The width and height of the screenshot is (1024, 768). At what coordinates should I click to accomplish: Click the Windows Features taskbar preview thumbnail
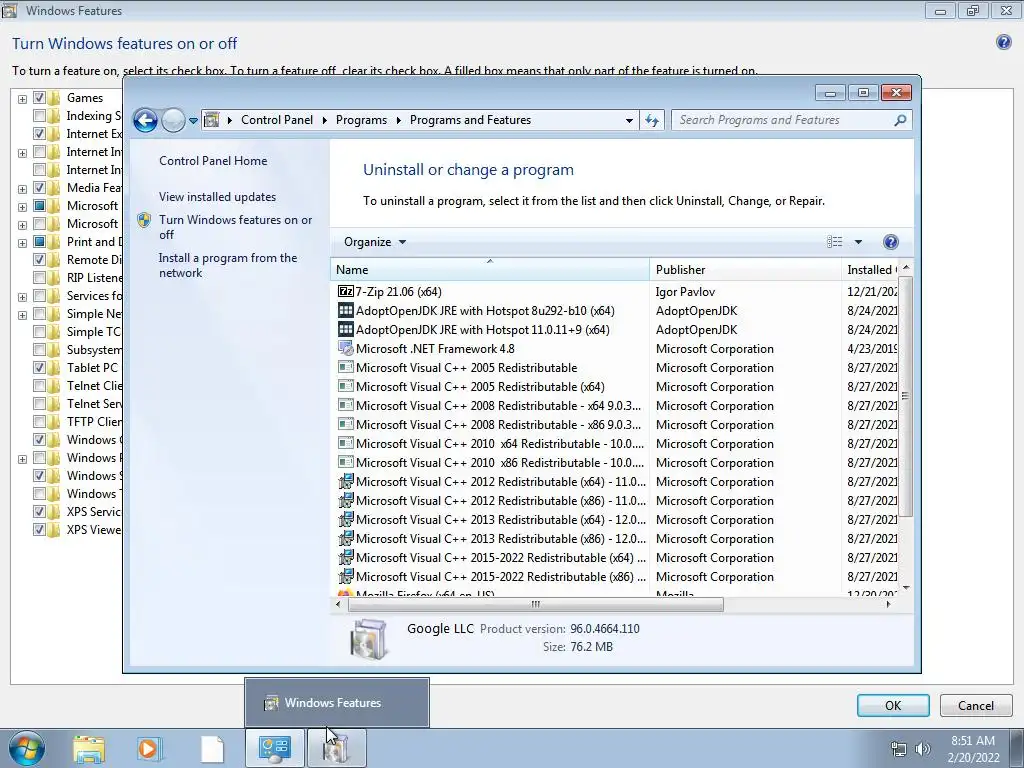pyautogui.click(x=337, y=703)
